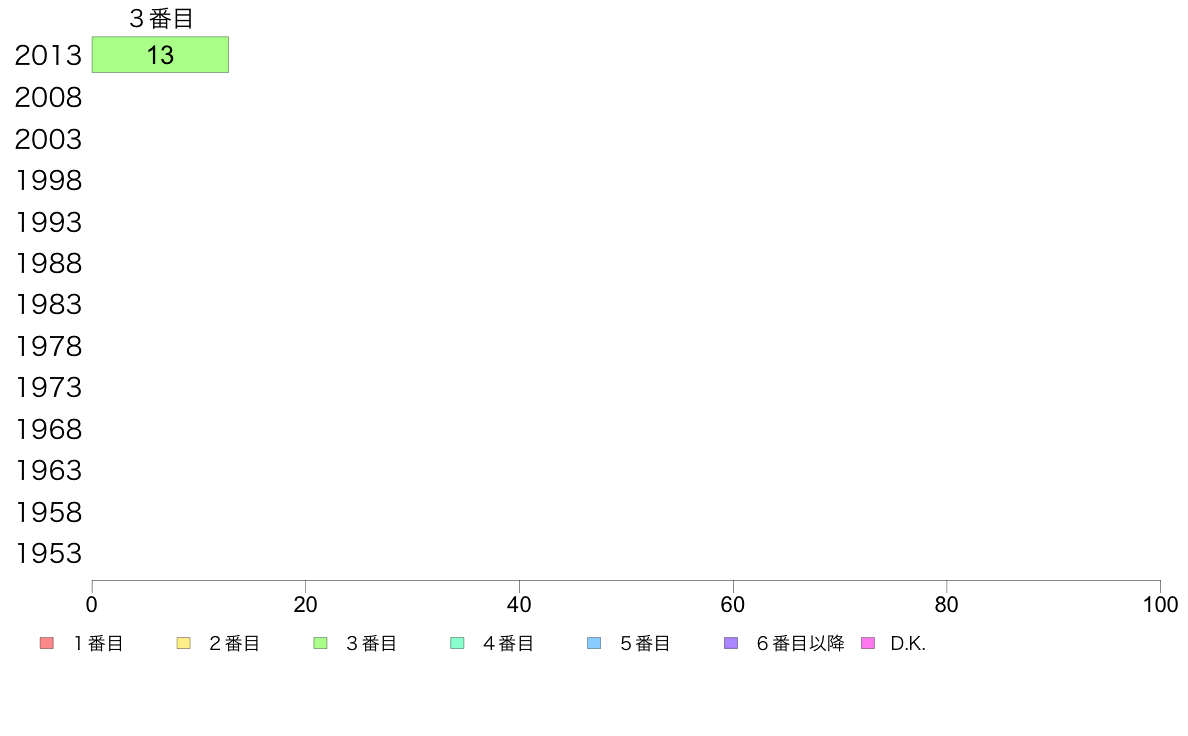
Task: Click the D.K. legend text
Action: click(908, 644)
